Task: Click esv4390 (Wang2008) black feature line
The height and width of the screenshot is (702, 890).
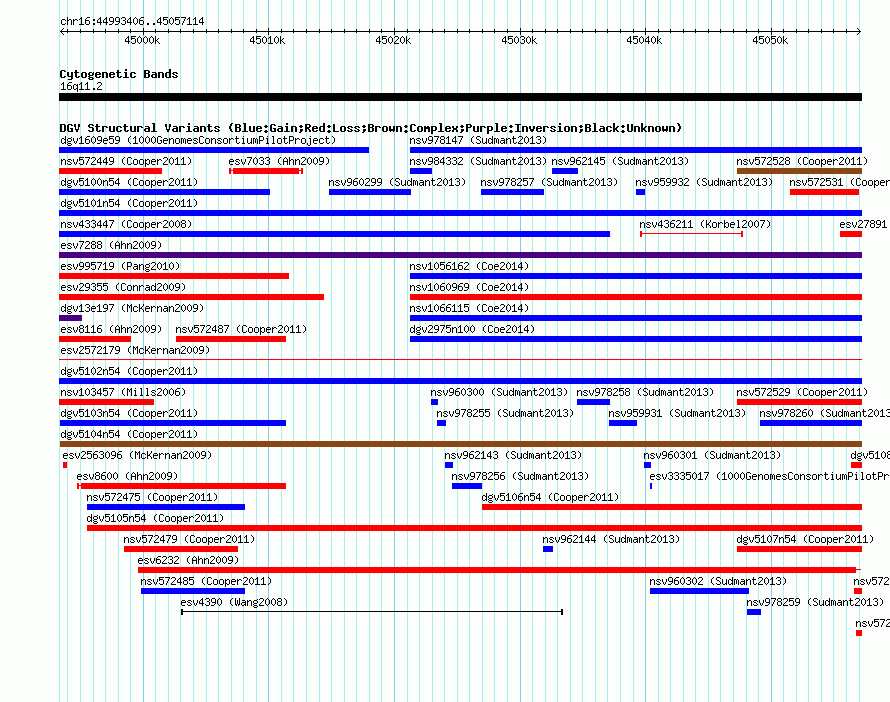Action: 372,612
